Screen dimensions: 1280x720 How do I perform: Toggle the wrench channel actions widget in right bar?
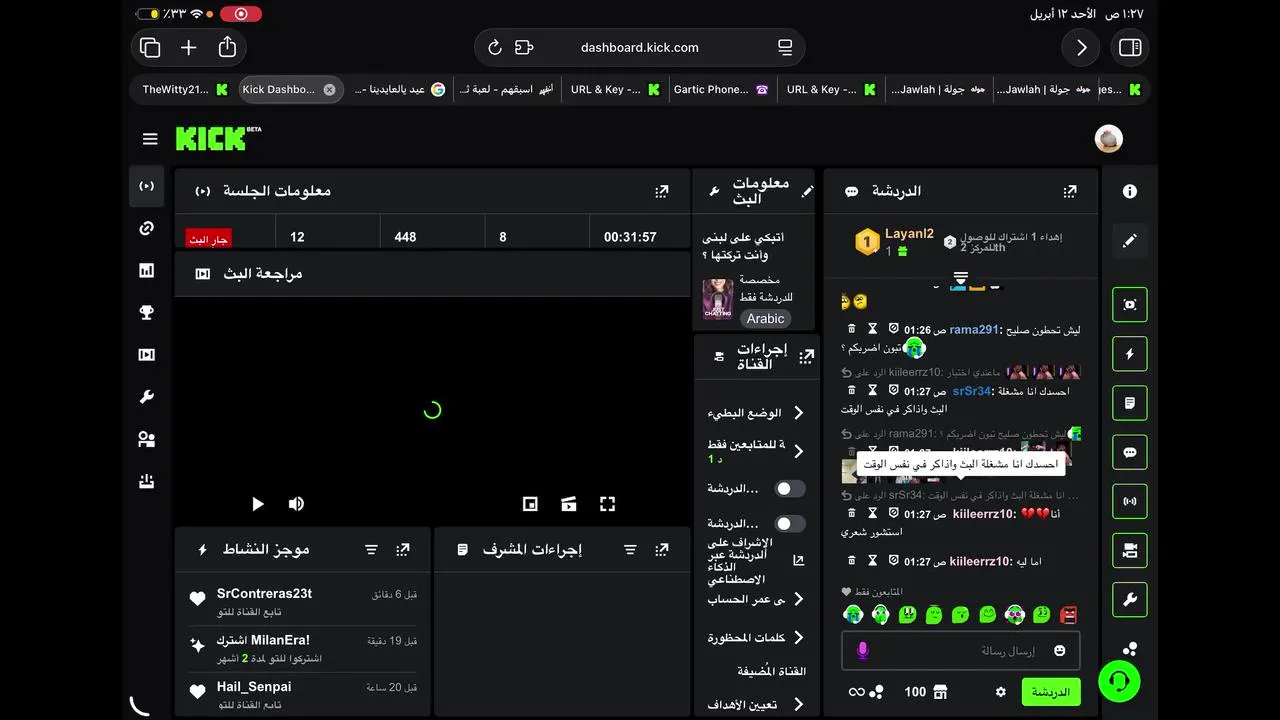1130,599
